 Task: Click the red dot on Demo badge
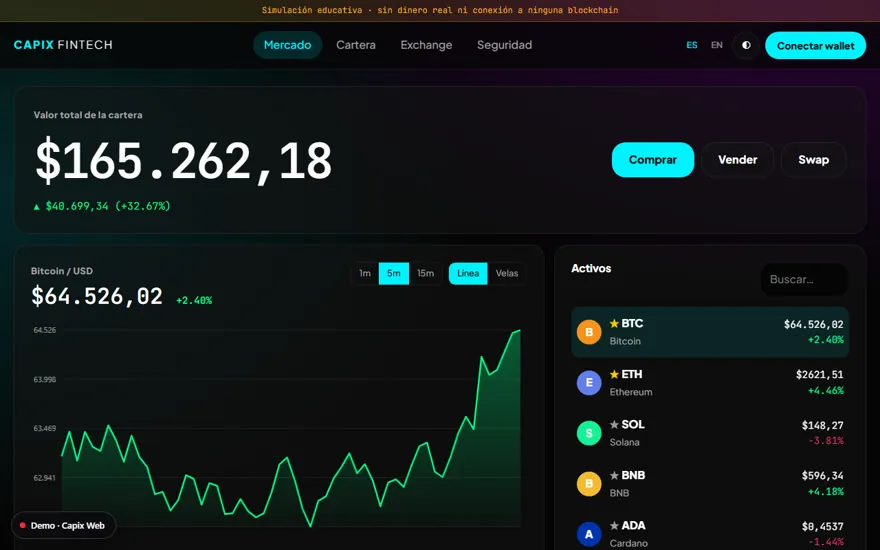(x=22, y=525)
